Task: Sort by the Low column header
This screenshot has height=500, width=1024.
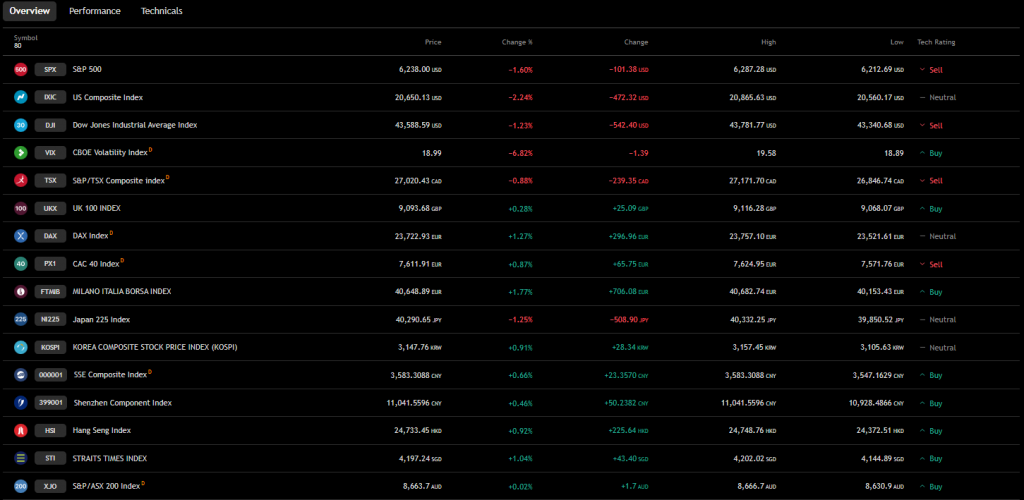Action: tap(897, 42)
